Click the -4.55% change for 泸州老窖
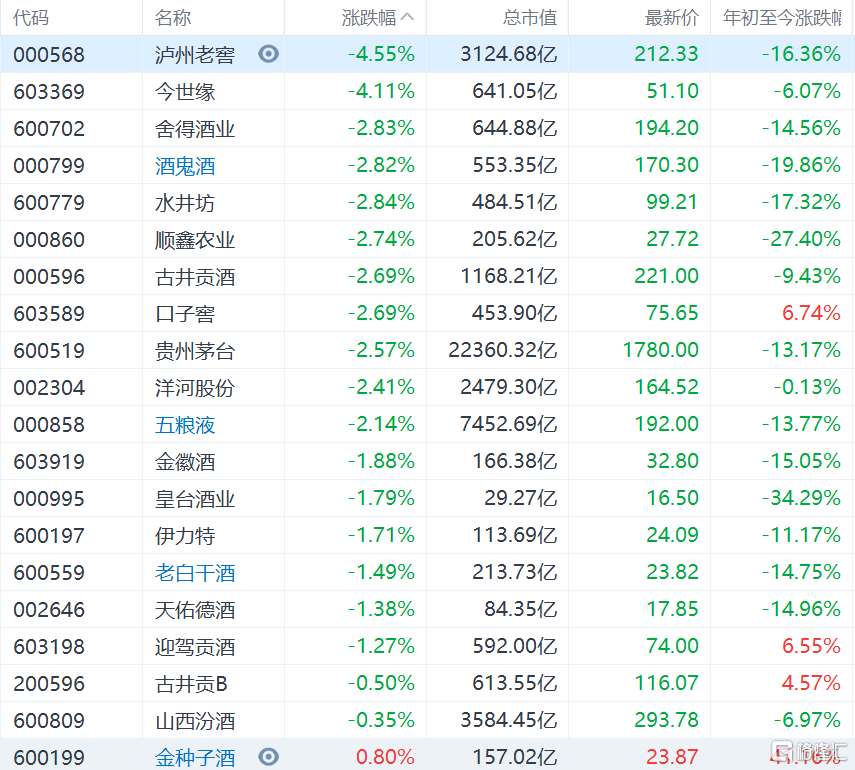This screenshot has height=770, width=855. coord(381,54)
